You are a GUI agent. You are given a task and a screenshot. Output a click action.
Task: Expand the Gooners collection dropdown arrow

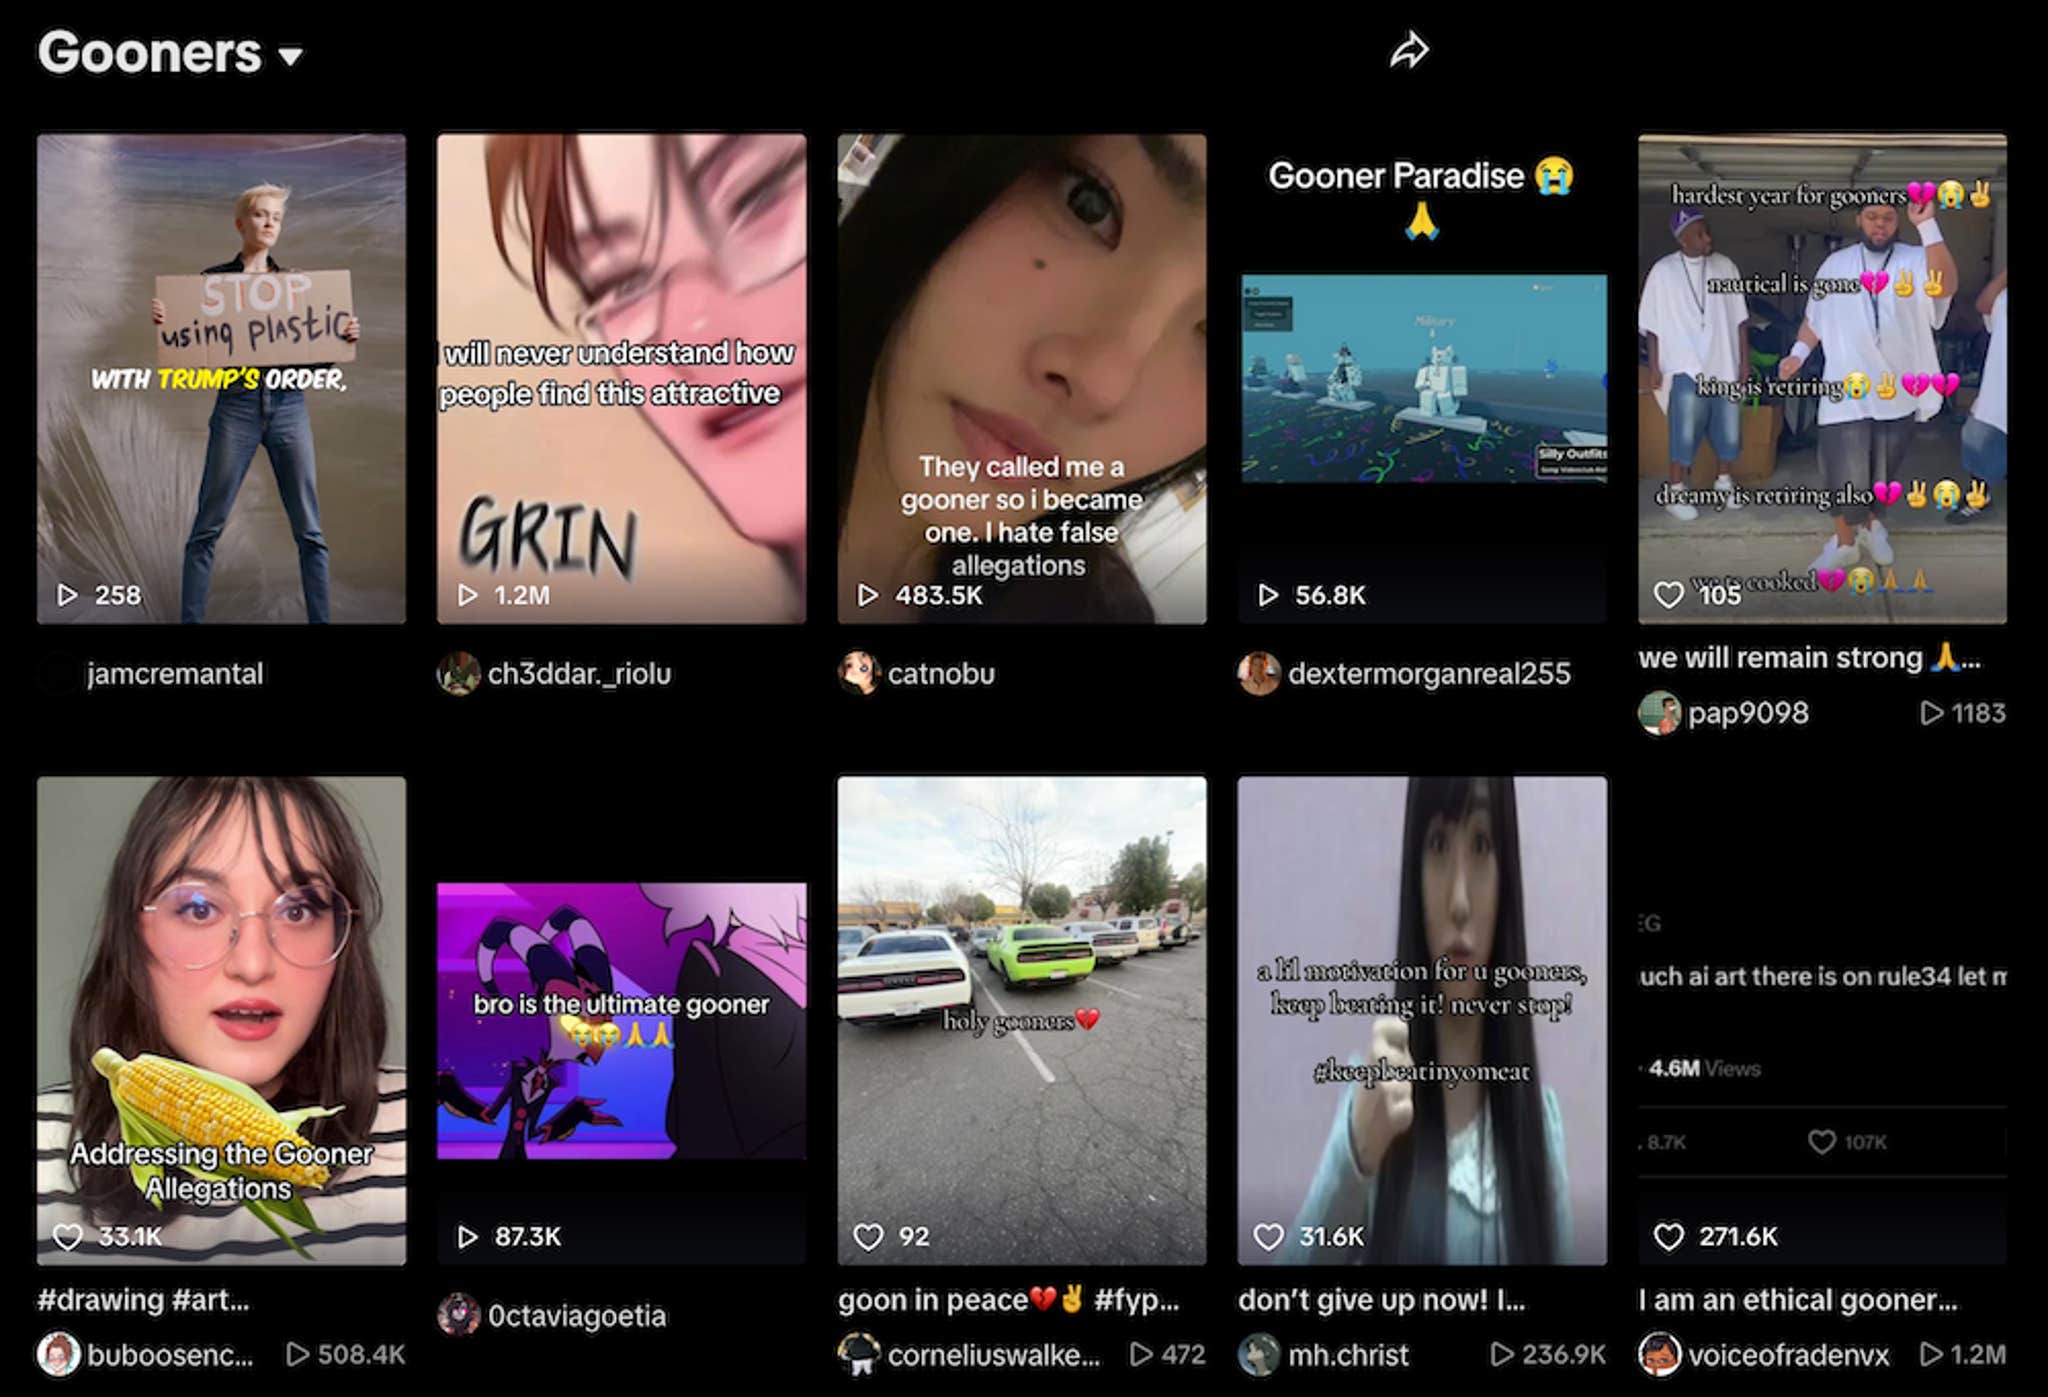point(290,56)
